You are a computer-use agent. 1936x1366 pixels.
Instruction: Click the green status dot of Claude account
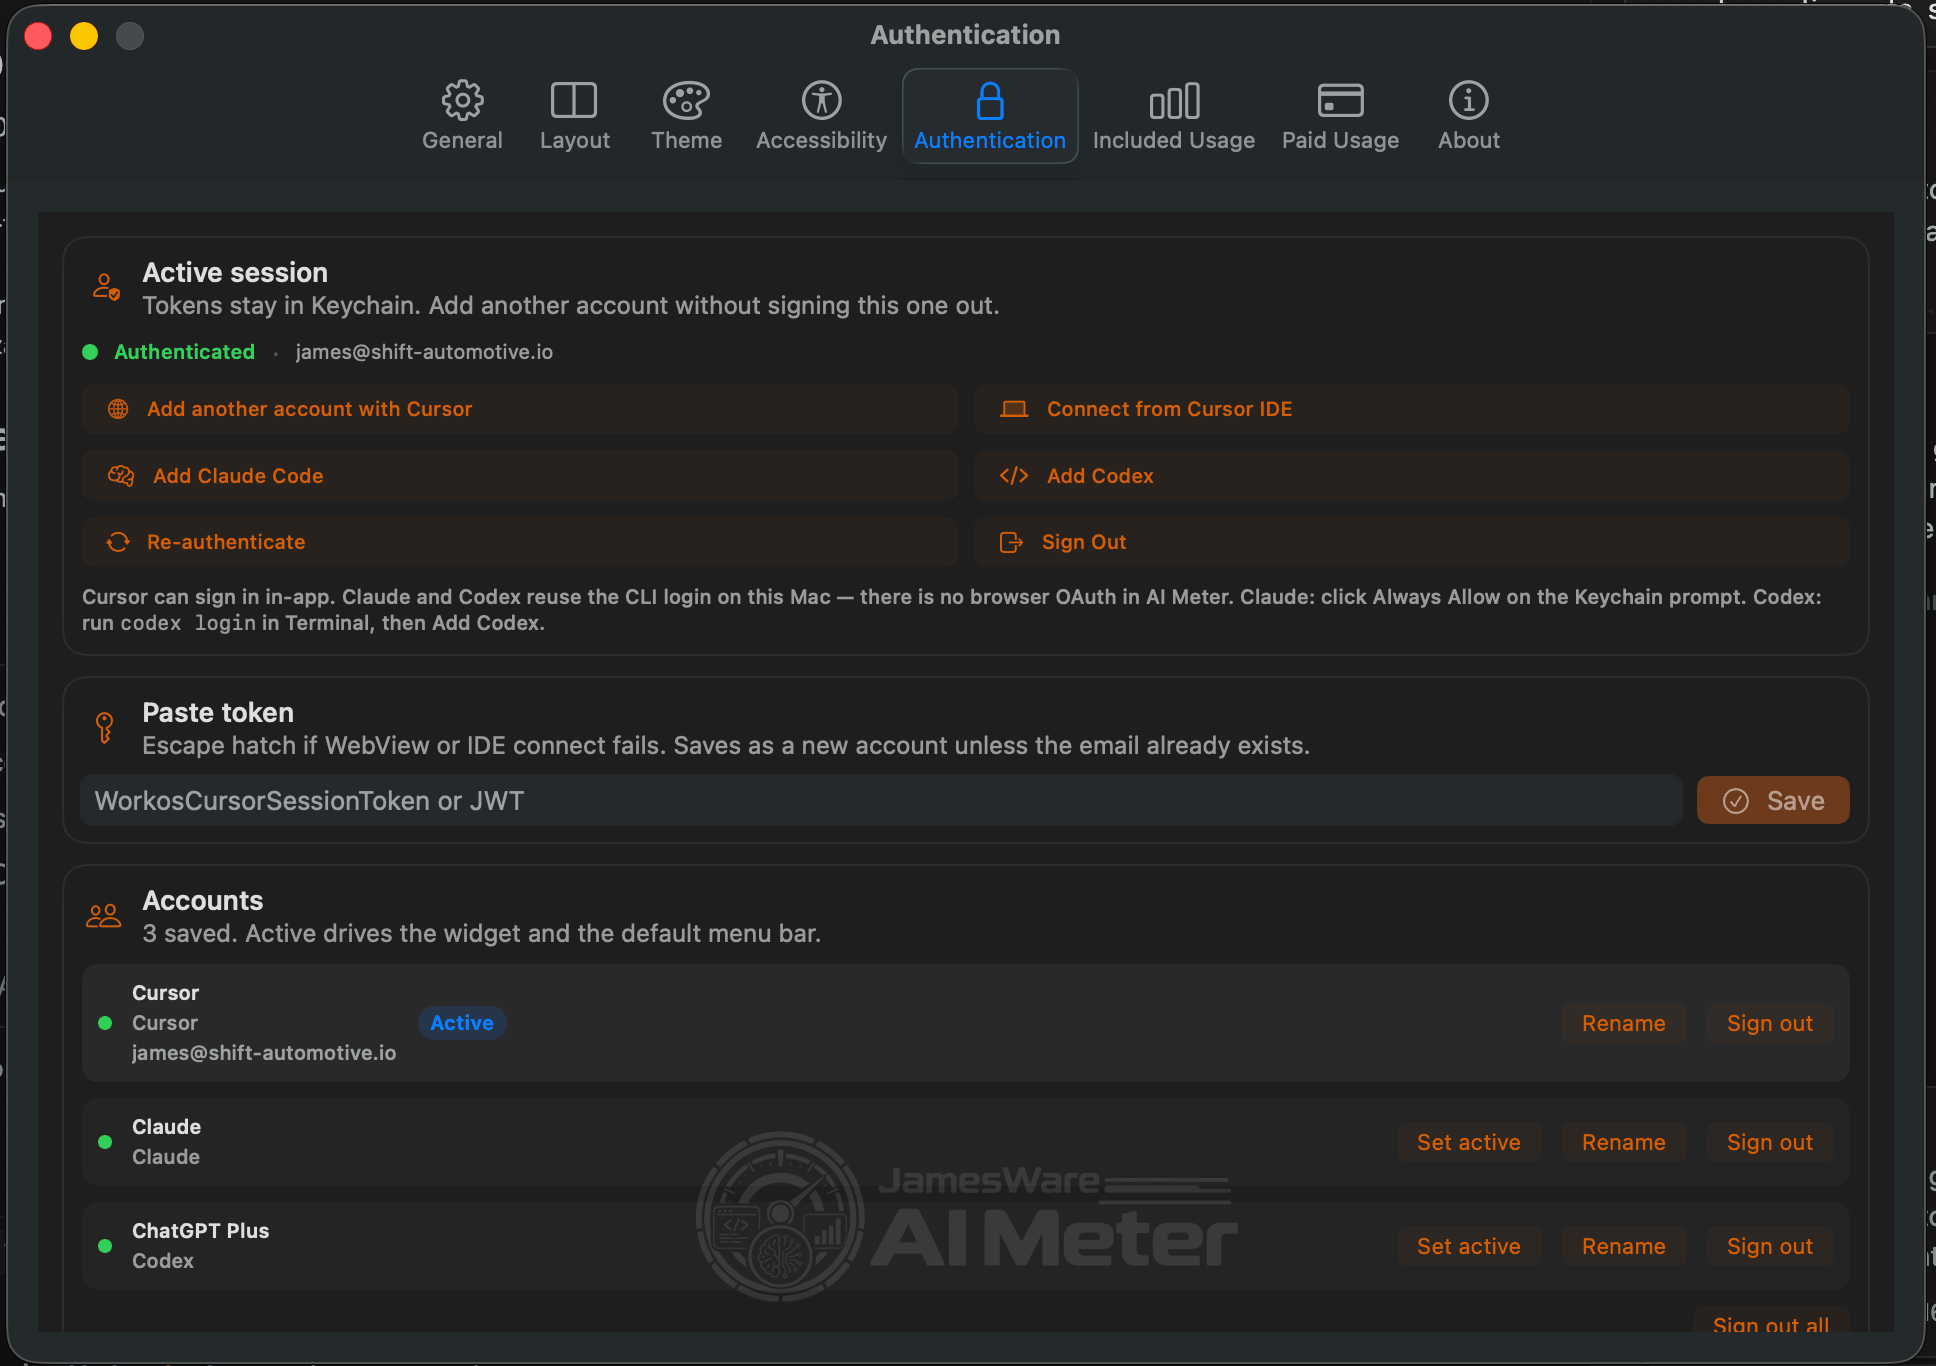tap(105, 1142)
